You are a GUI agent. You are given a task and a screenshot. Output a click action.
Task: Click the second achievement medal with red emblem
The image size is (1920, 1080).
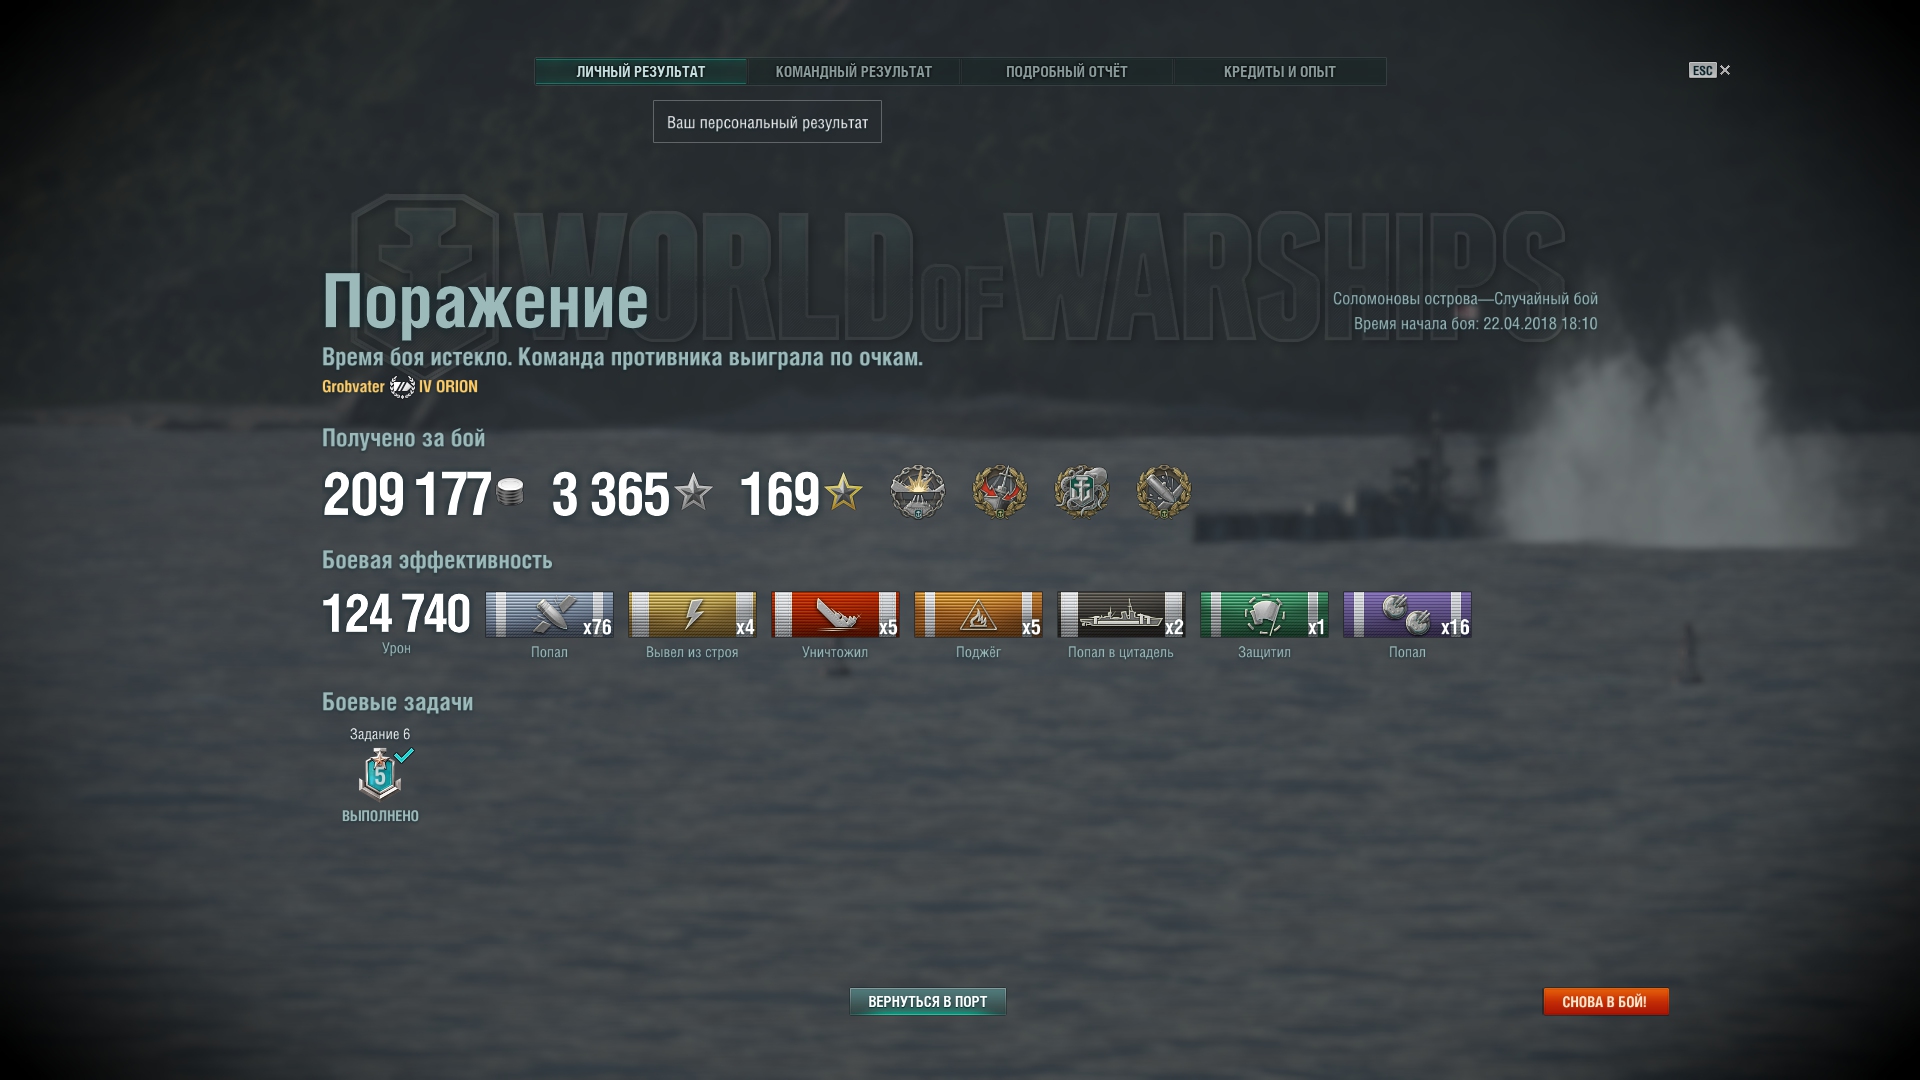(x=999, y=492)
